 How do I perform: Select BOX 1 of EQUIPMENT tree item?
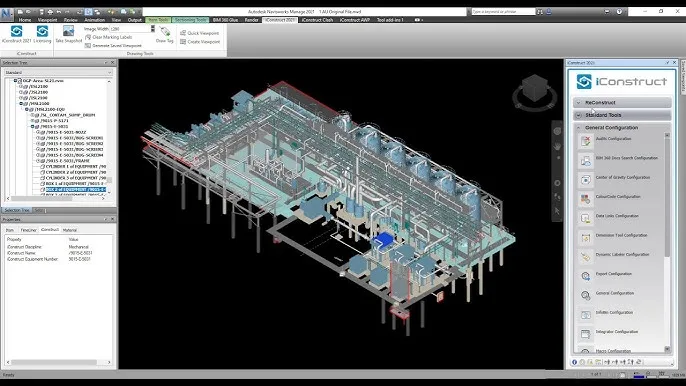click(x=75, y=184)
